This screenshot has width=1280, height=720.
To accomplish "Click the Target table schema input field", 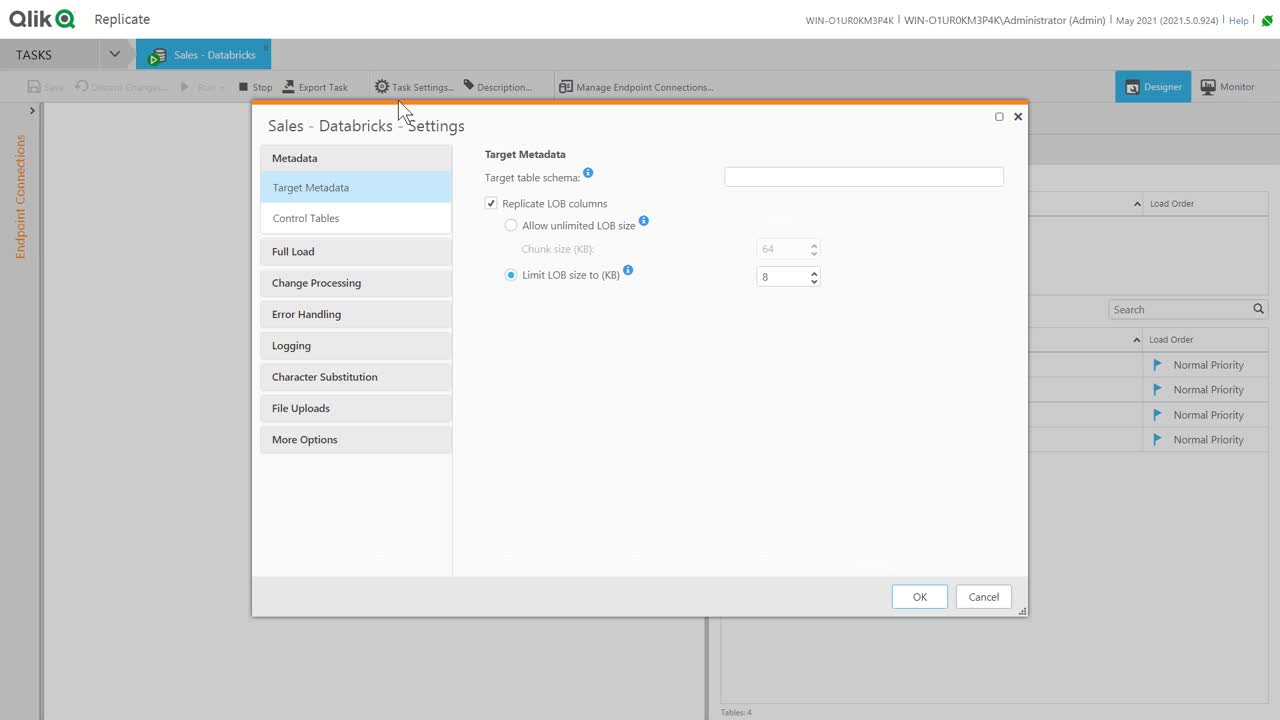I will 864,177.
